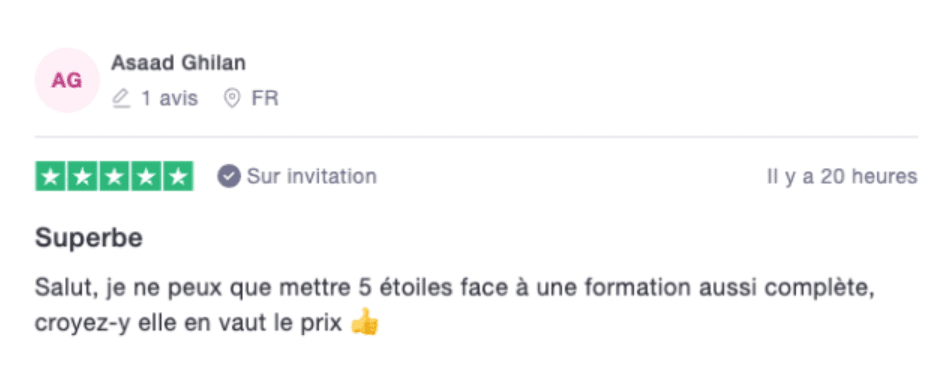Click the fourth green star
Screen dimensions: 938x382
pos(146,176)
